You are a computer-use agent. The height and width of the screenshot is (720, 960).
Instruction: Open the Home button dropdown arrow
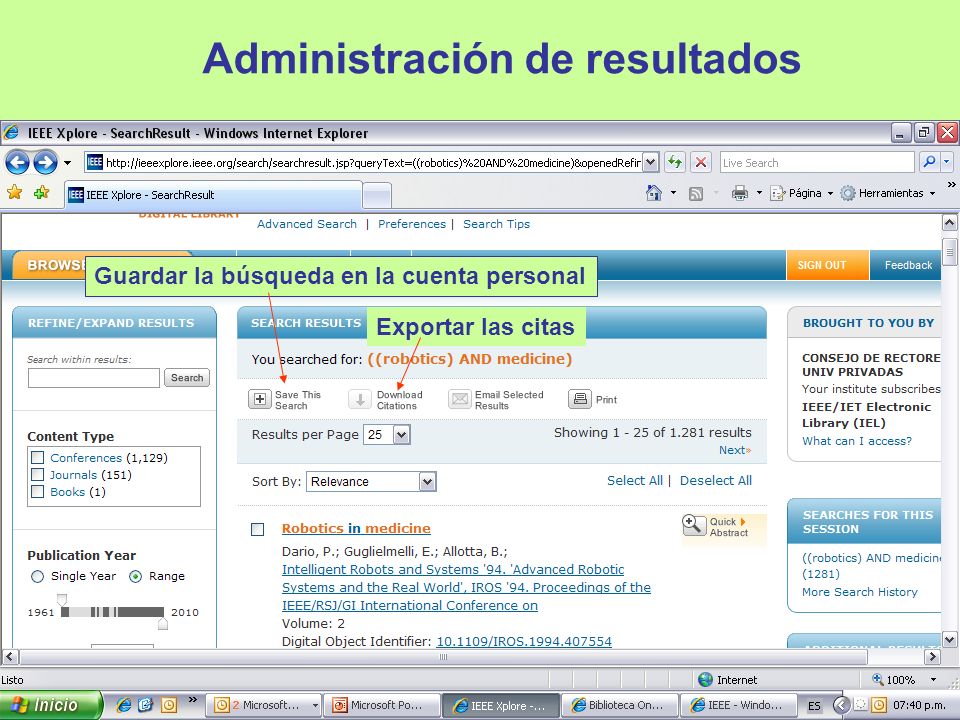(x=673, y=193)
